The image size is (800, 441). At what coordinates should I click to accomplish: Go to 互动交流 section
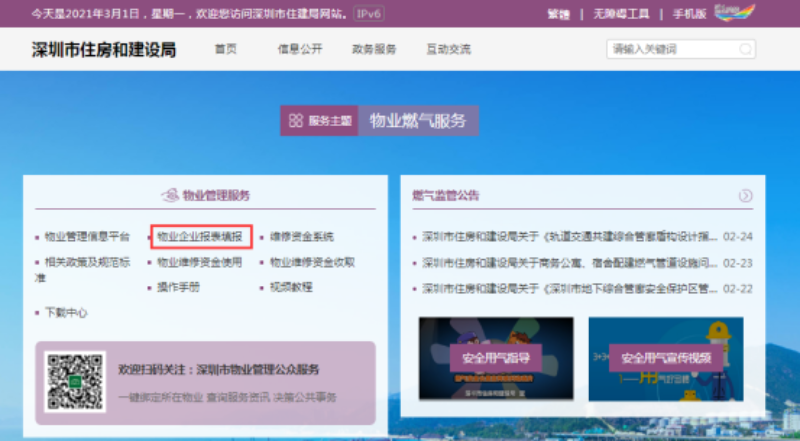(448, 49)
